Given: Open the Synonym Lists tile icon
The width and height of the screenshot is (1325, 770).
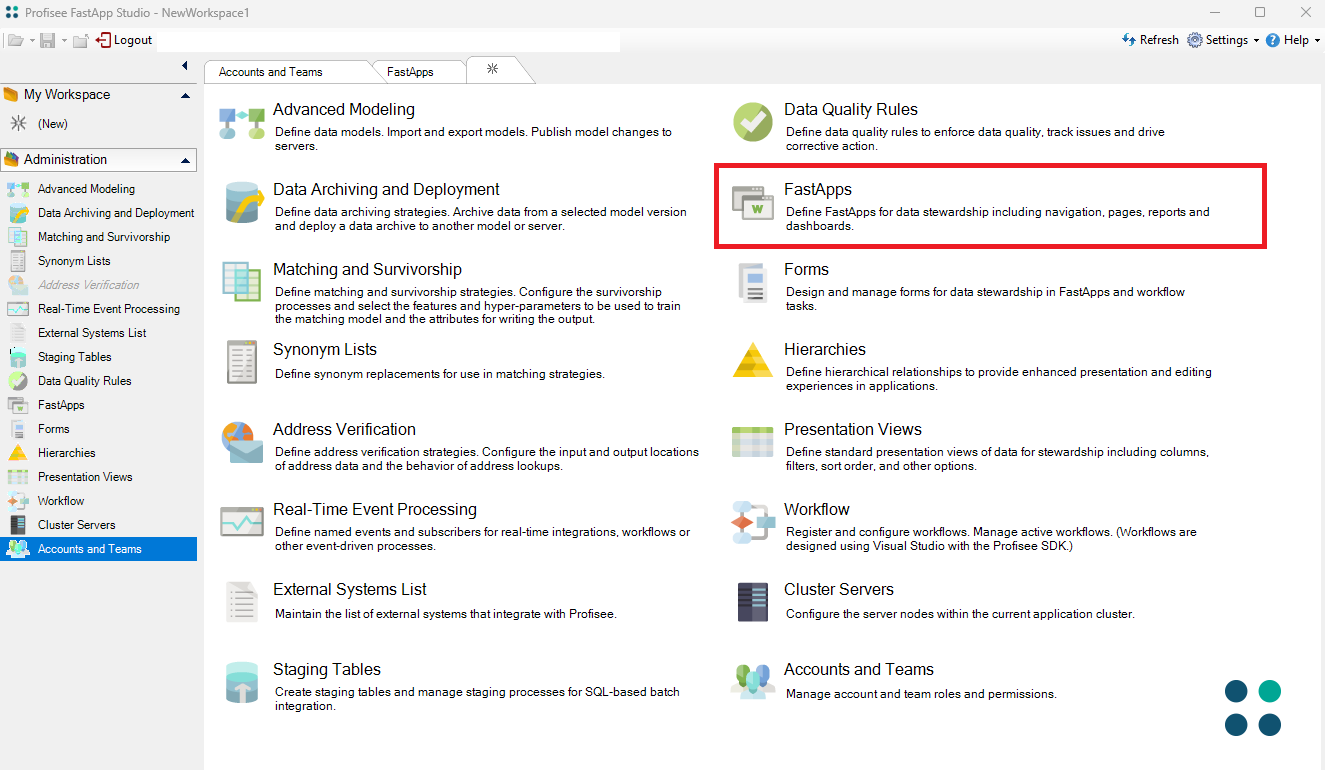Looking at the screenshot, I should 242,362.
